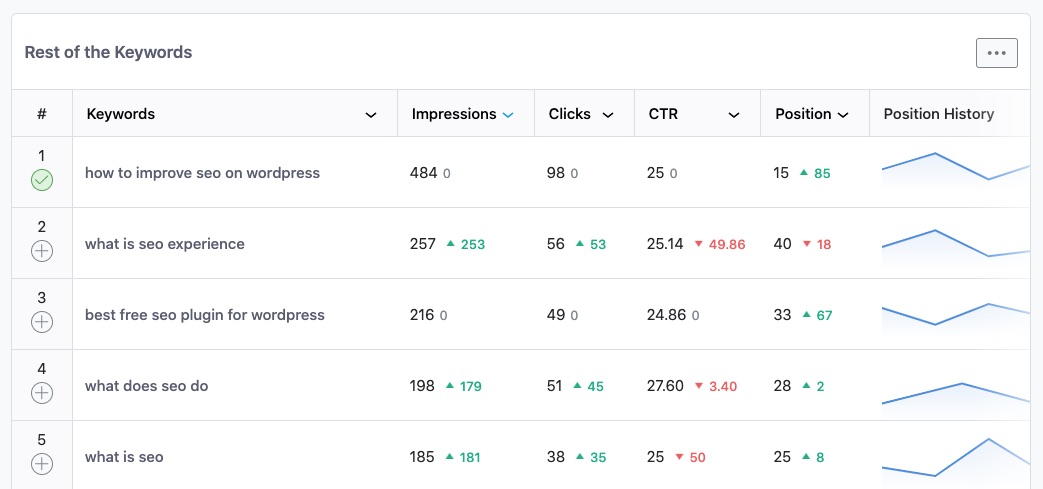Viewport: 1043px width, 489px height.
Task: Click CTR value 24.86
Action: [667, 315]
